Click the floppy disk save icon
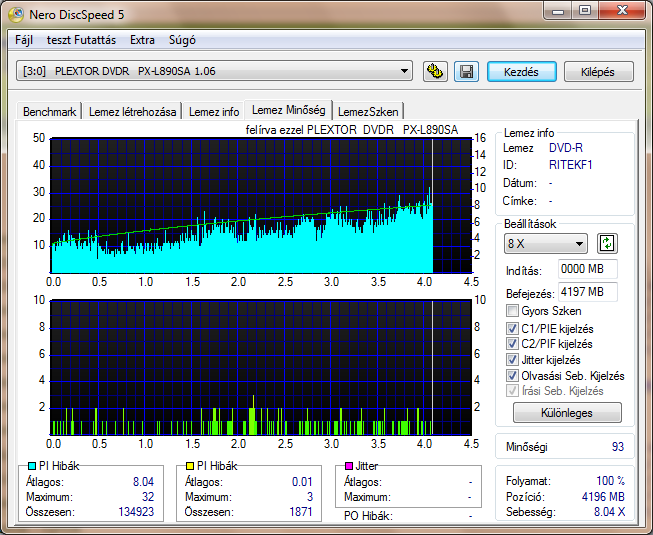 [466, 72]
